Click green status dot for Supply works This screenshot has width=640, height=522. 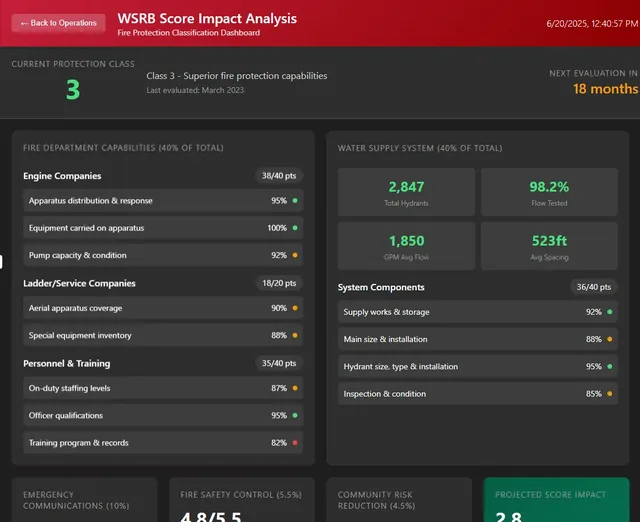609,312
